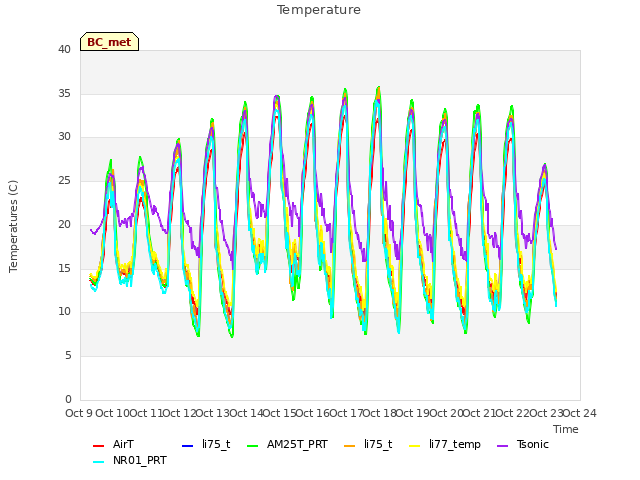Click the Oct 9 x-axis date label

79,413
